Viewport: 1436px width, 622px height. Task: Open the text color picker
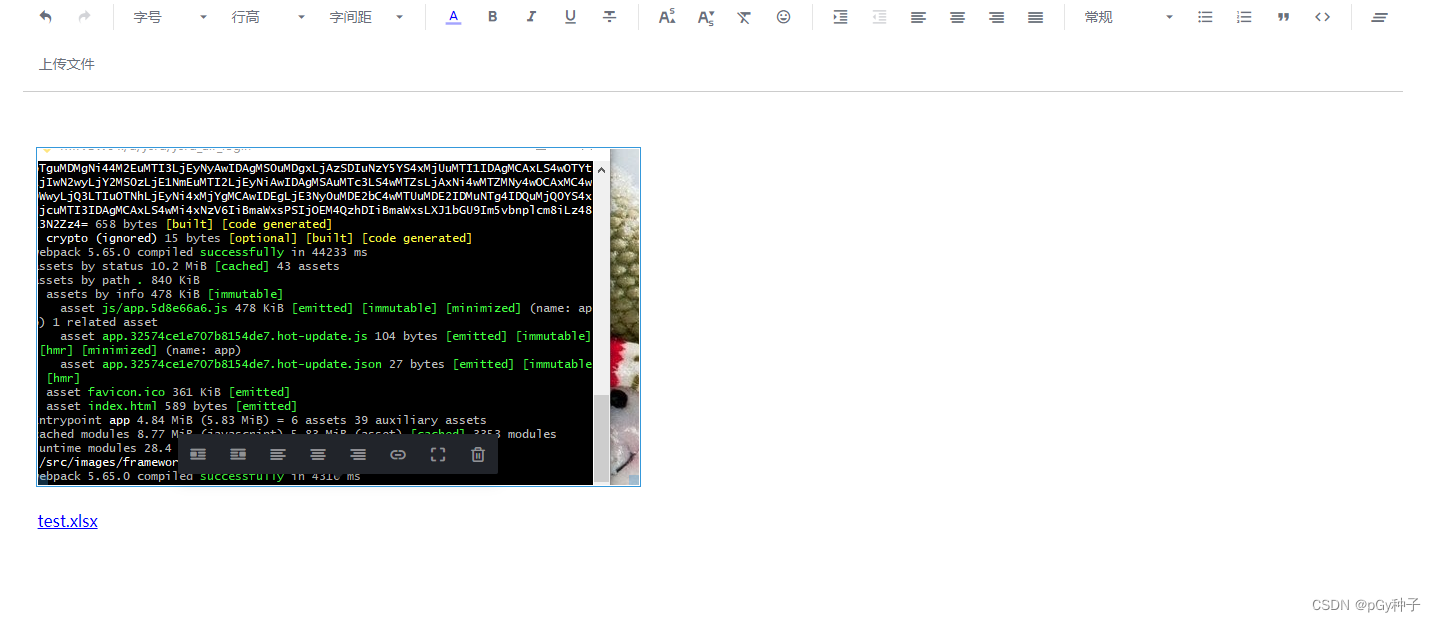point(453,17)
